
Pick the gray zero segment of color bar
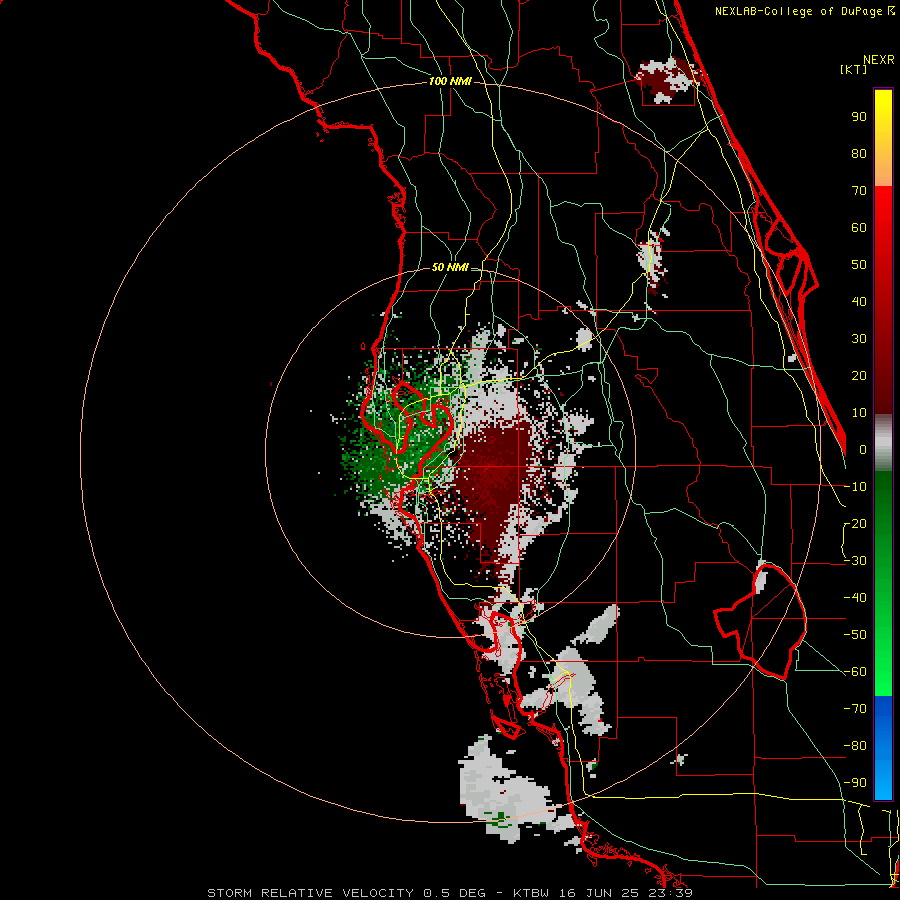pos(883,443)
